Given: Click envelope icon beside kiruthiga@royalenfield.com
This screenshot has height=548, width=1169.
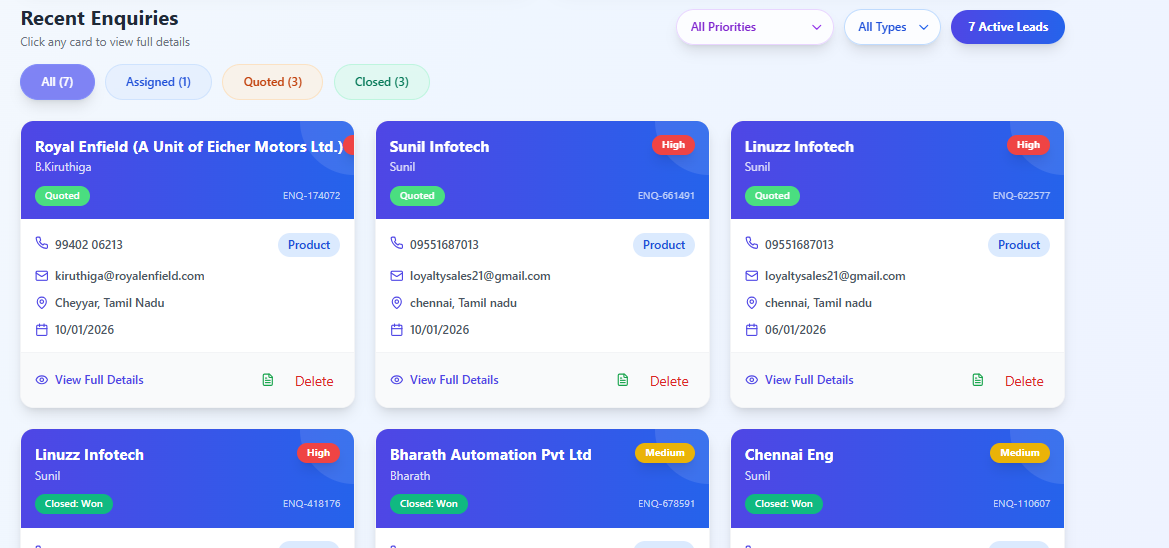Looking at the screenshot, I should coord(42,275).
